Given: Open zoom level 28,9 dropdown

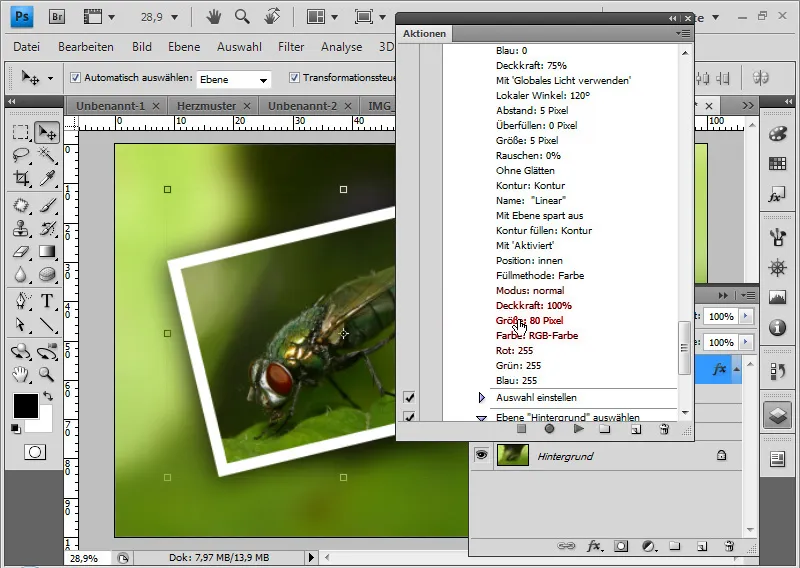Looking at the screenshot, I should (174, 17).
